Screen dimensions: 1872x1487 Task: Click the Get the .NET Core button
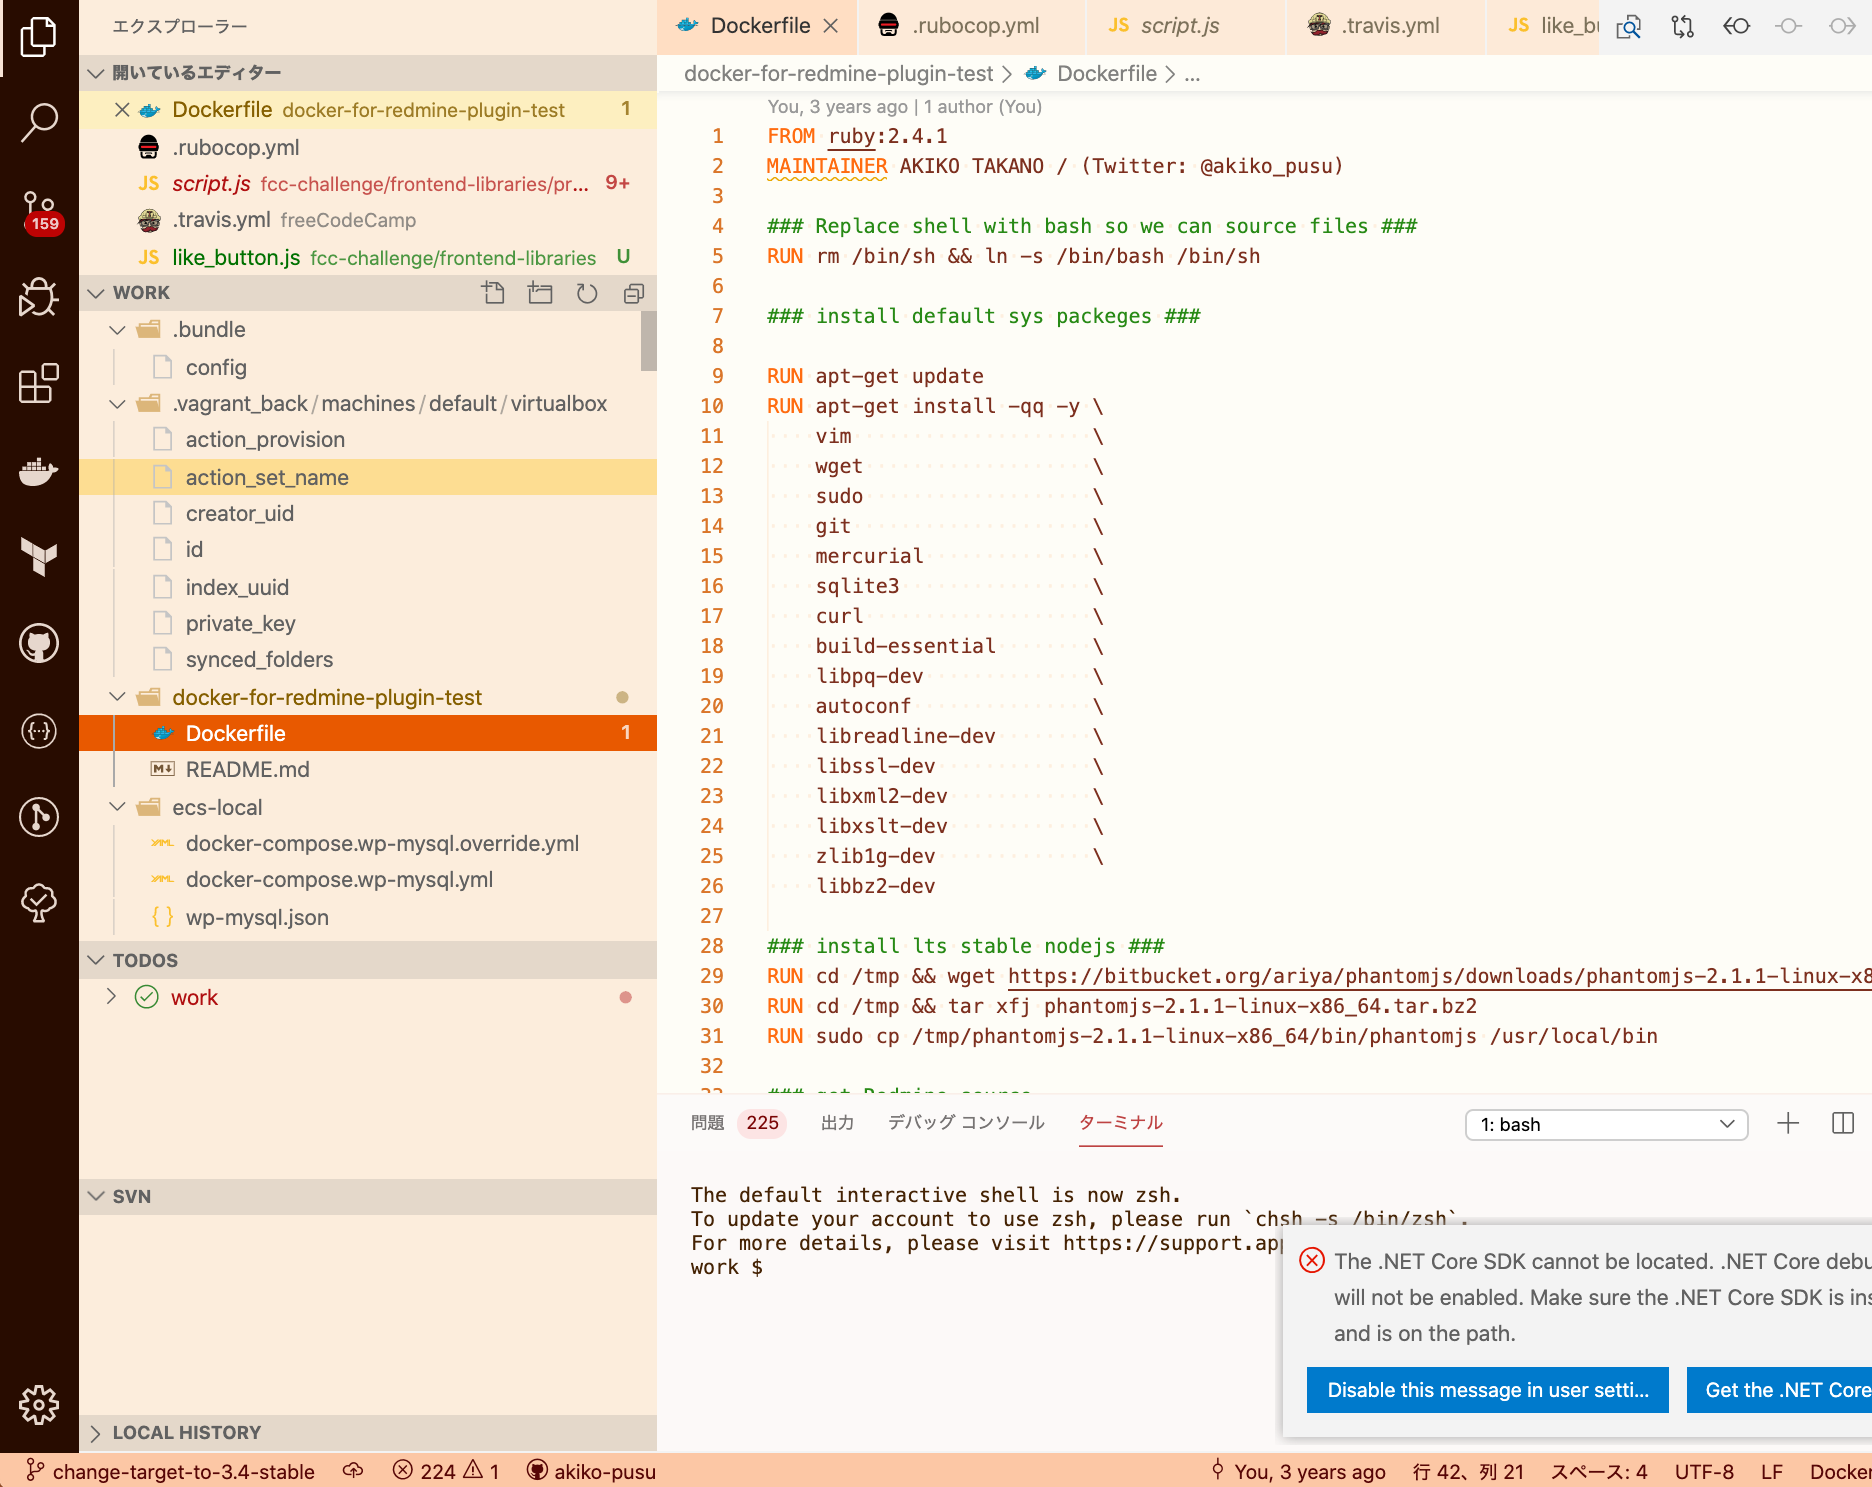point(1779,1390)
